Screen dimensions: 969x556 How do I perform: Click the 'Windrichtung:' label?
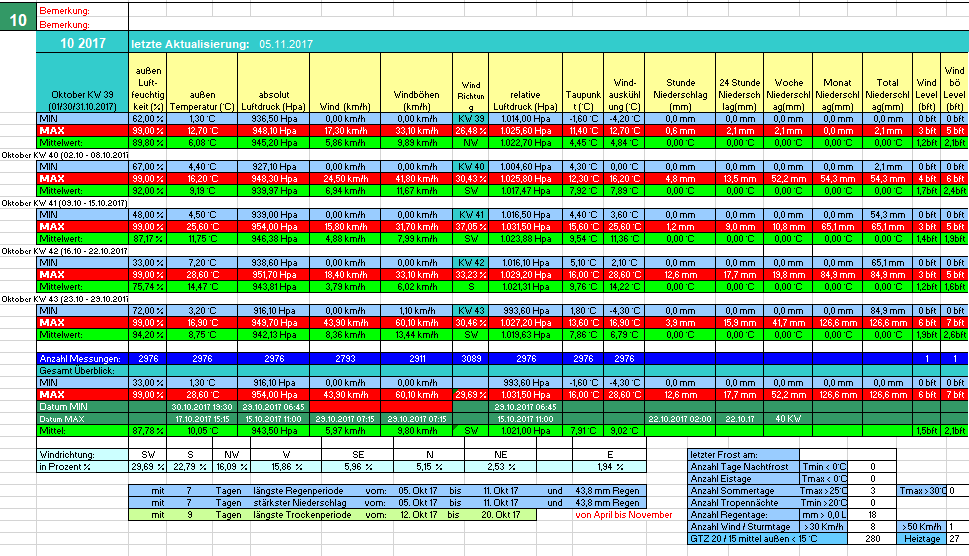[82, 455]
